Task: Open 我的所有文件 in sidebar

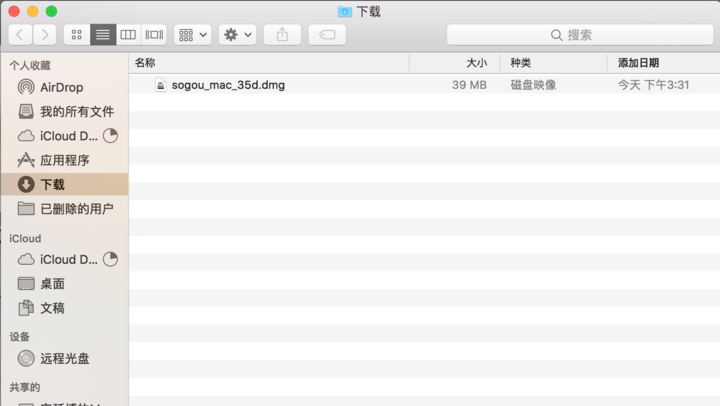Action: [x=65, y=112]
